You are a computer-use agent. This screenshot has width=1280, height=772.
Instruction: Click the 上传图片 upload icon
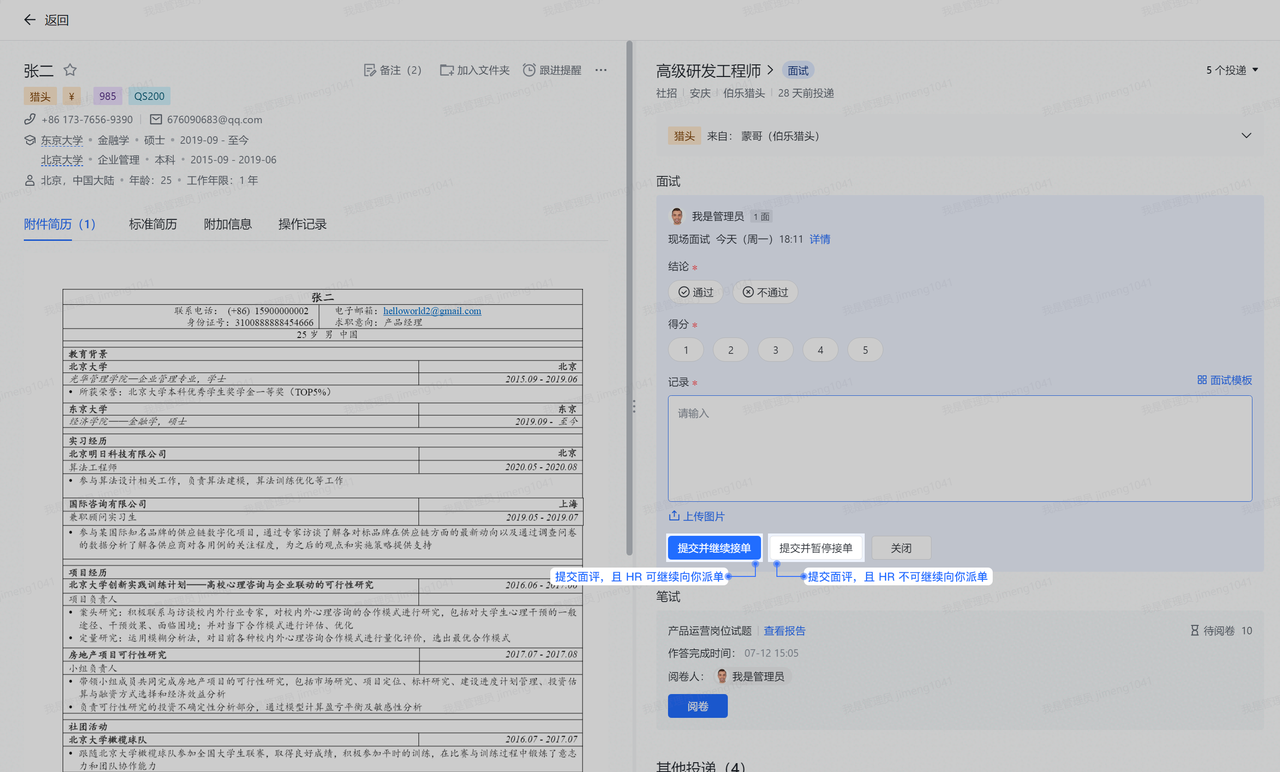tap(675, 517)
